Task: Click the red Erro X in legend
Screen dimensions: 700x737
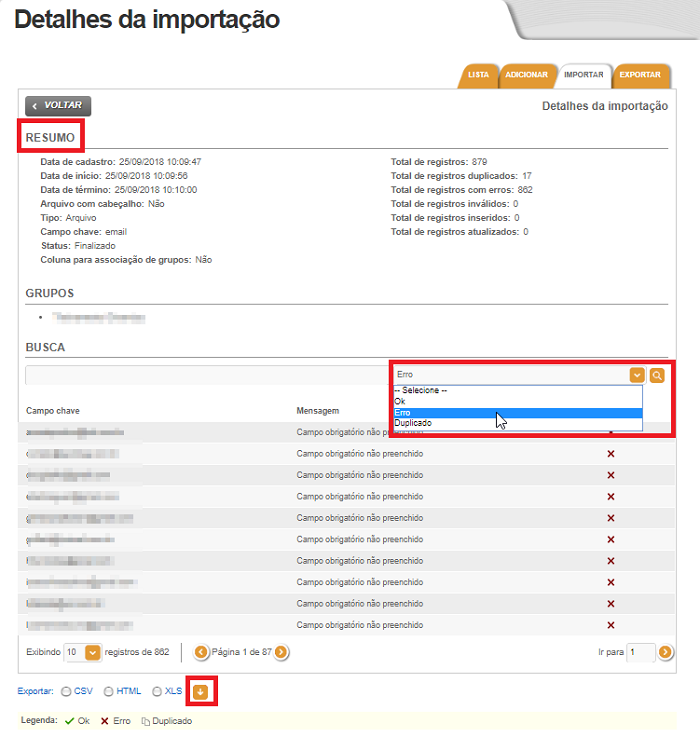Action: pos(105,721)
